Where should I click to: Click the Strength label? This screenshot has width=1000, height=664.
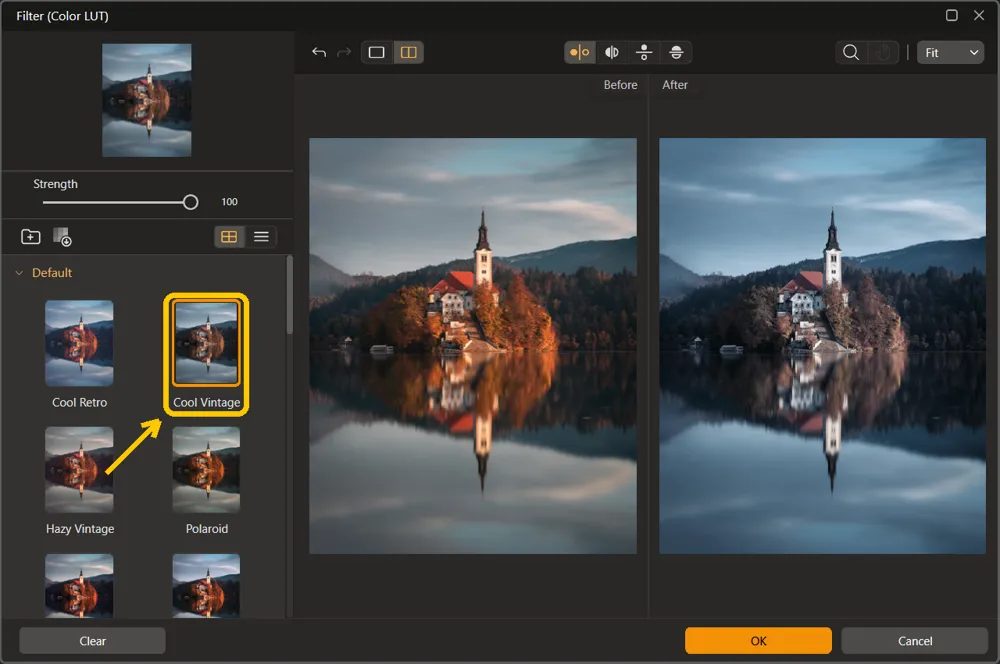point(55,184)
